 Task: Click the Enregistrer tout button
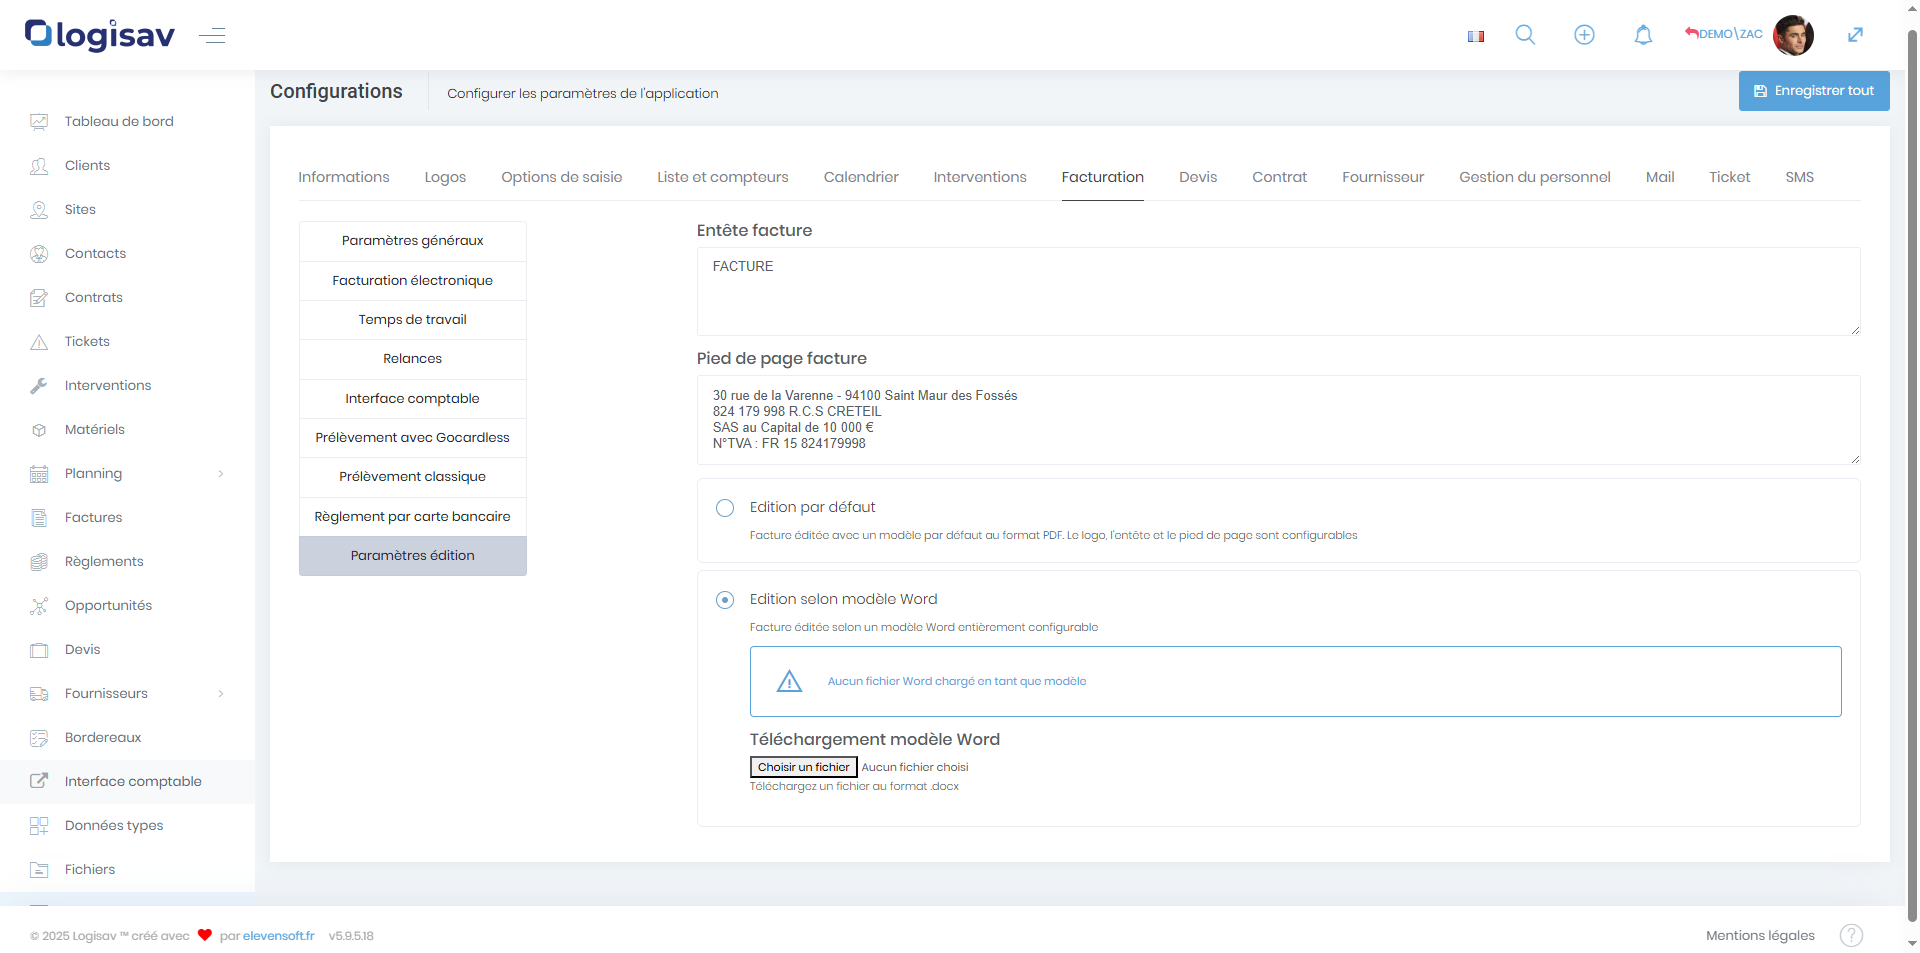(1813, 91)
